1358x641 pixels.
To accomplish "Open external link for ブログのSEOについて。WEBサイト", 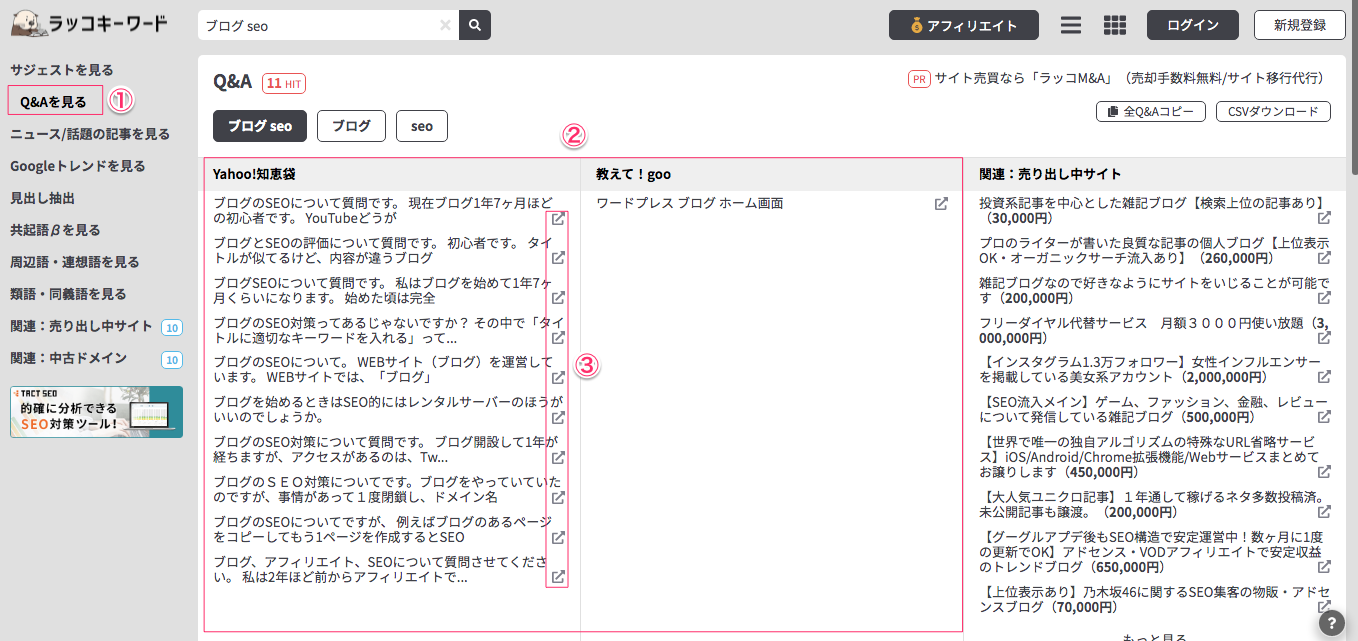I will [x=559, y=378].
